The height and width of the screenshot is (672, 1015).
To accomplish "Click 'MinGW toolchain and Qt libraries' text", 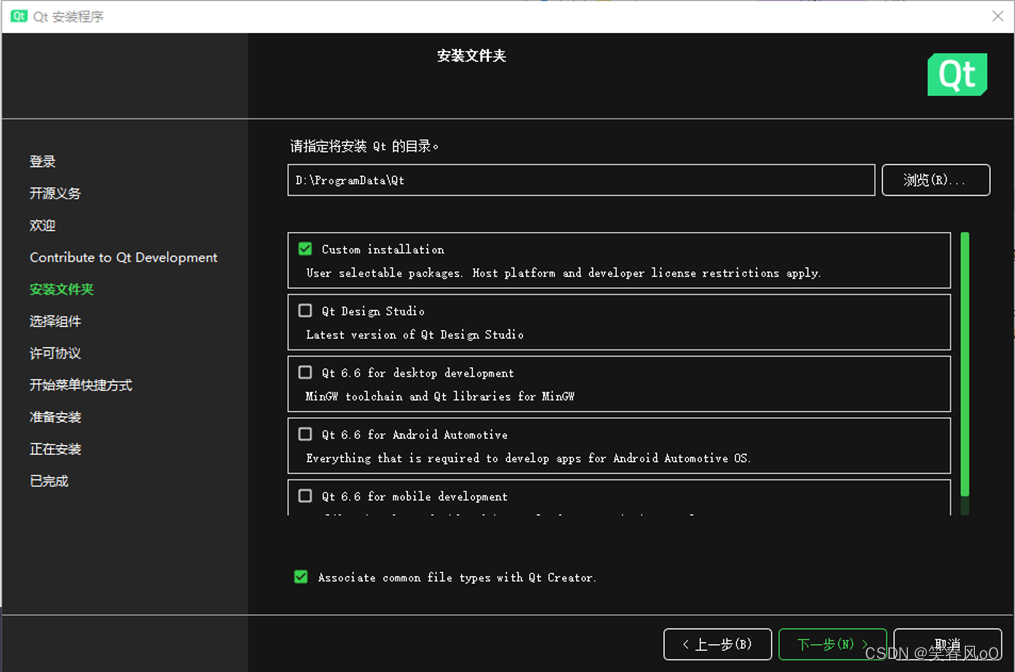I will (x=440, y=396).
